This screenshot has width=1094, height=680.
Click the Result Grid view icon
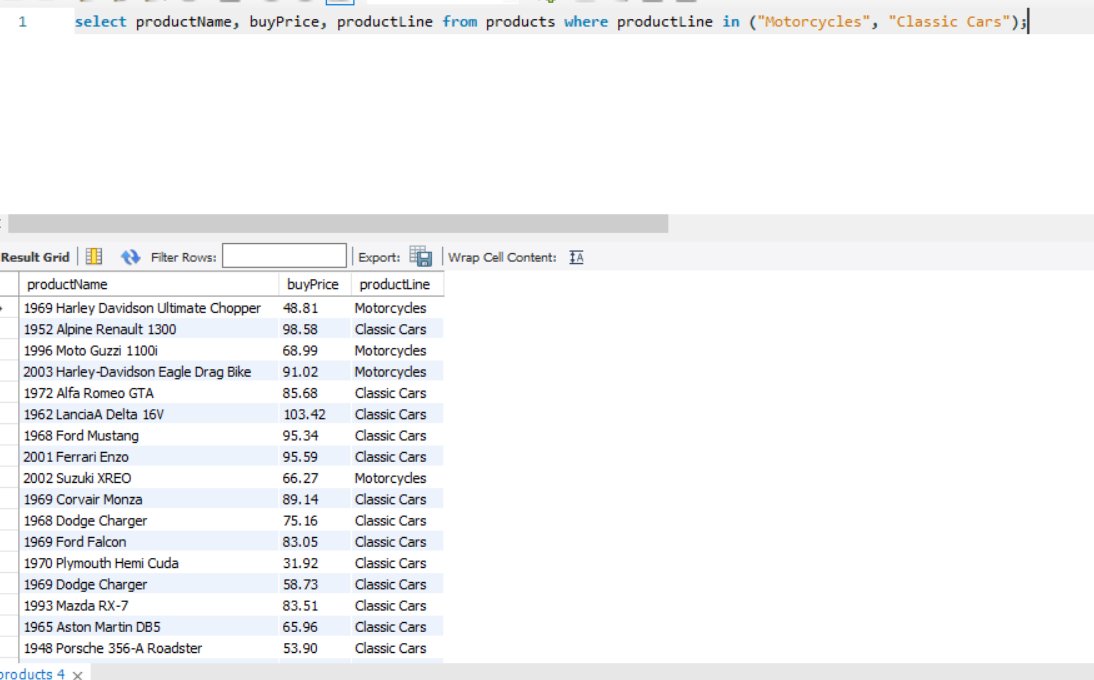pyautogui.click(x=93, y=257)
